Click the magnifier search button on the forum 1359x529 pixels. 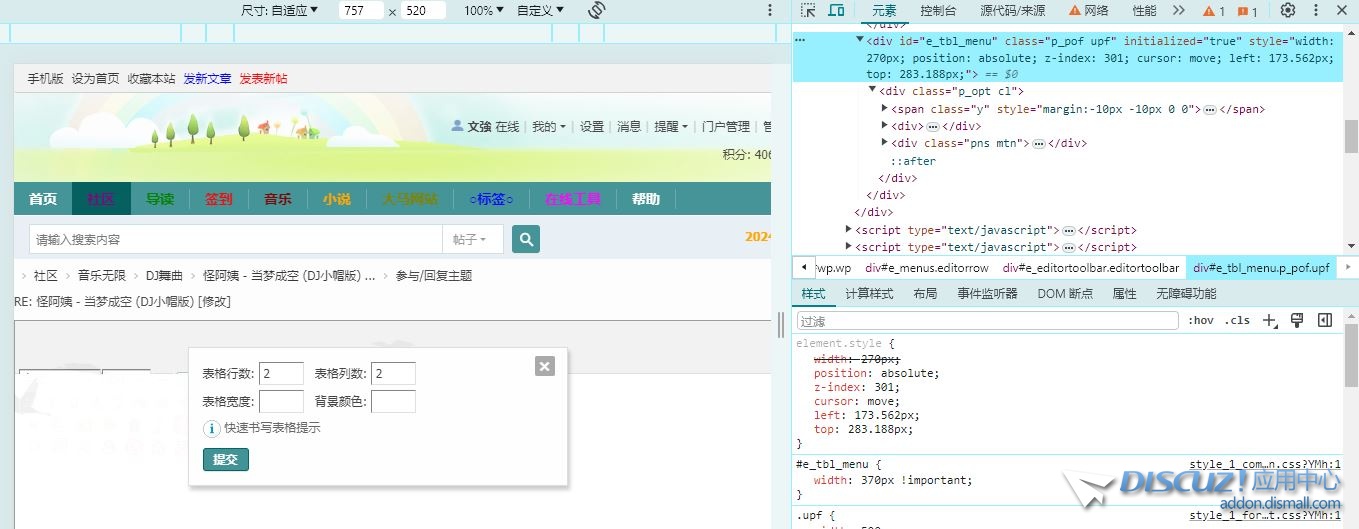click(x=526, y=239)
